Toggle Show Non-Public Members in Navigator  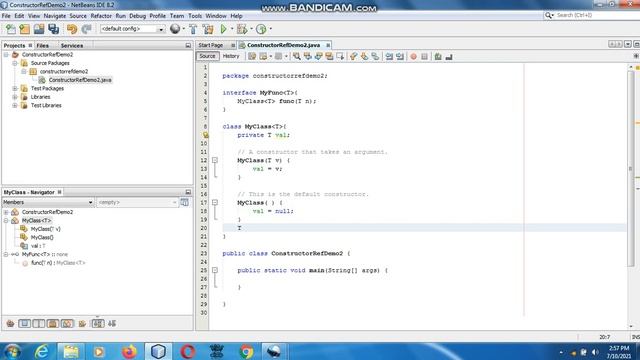coord(53,324)
